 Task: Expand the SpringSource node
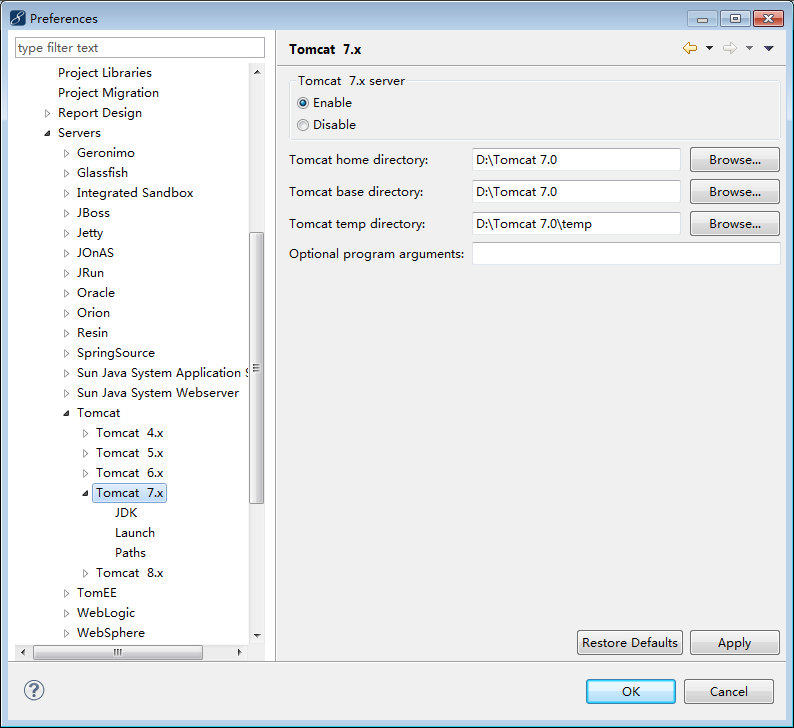point(66,353)
